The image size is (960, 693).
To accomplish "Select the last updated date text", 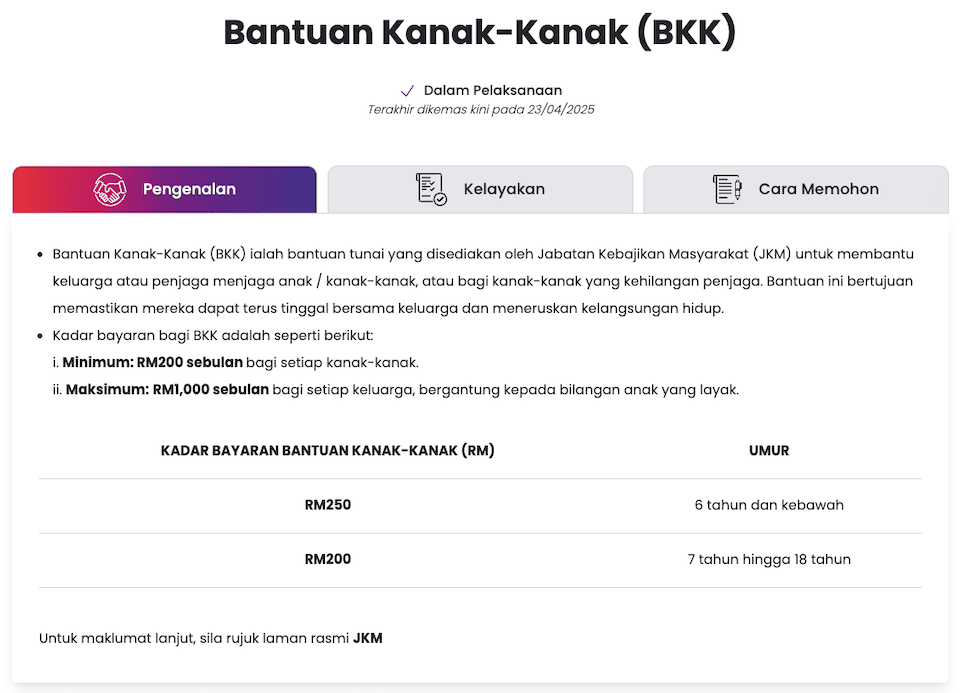I will tap(480, 109).
